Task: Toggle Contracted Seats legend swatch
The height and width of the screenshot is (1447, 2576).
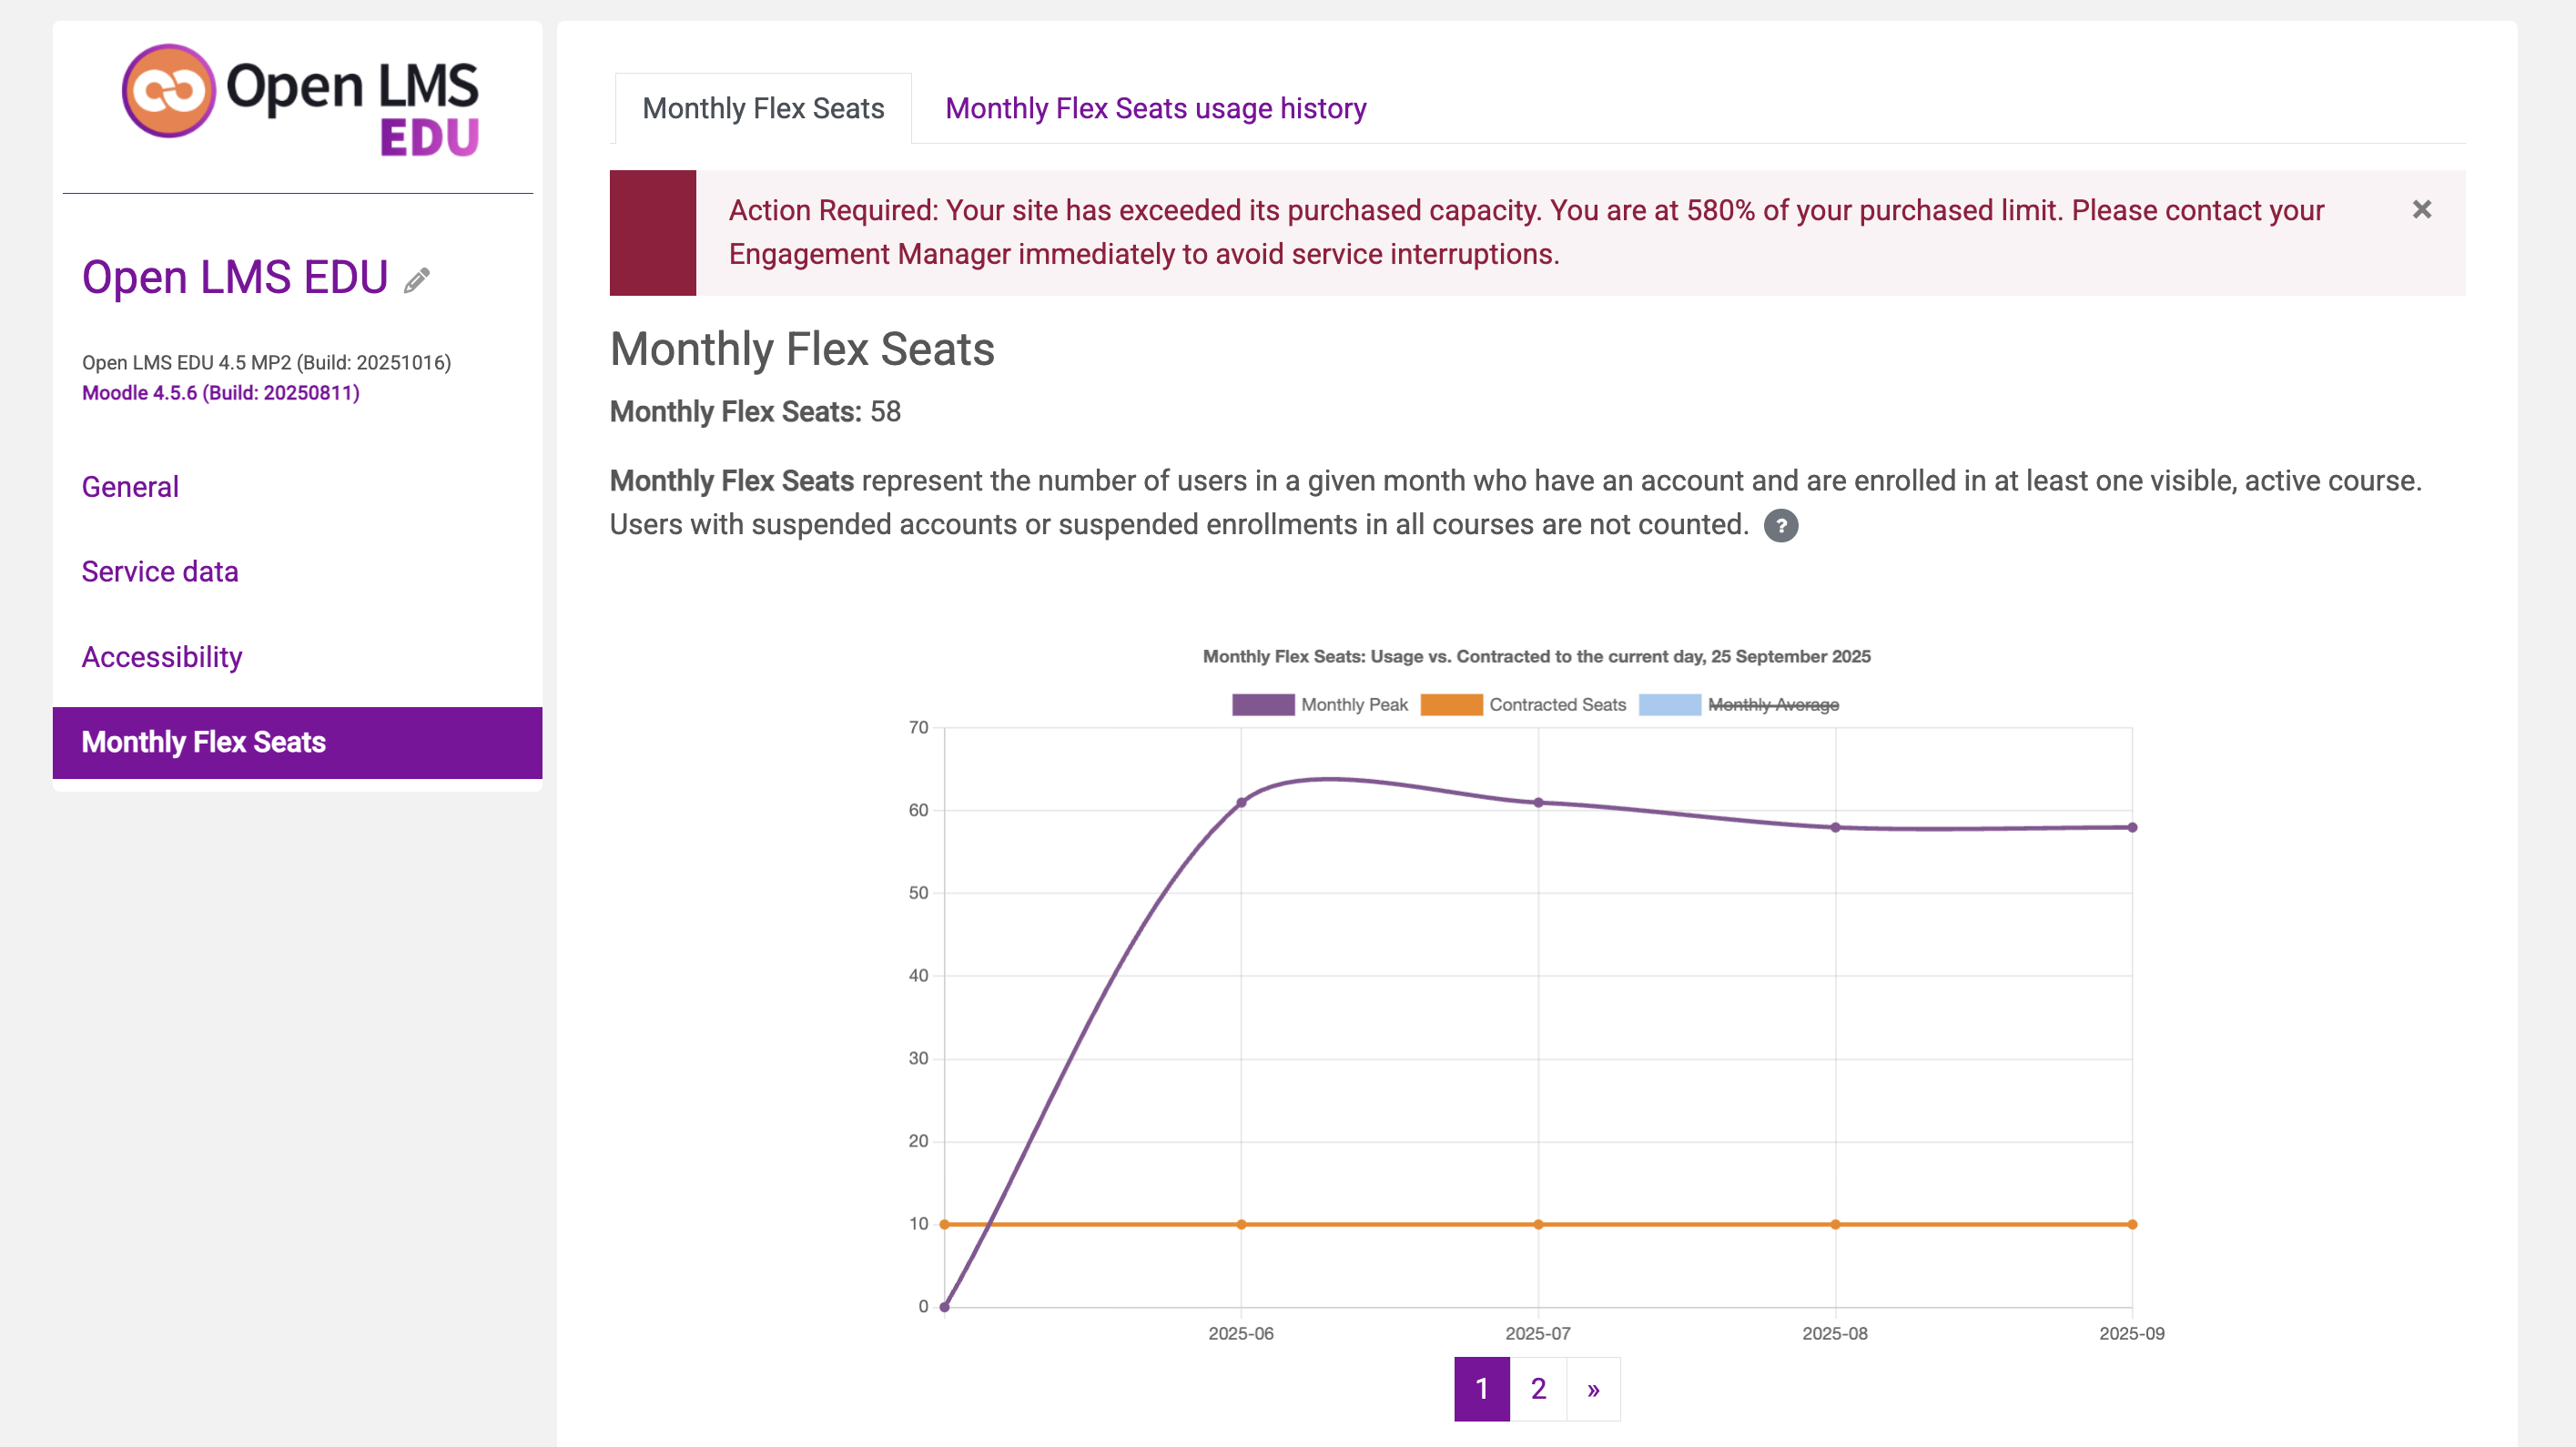Action: [x=1451, y=705]
